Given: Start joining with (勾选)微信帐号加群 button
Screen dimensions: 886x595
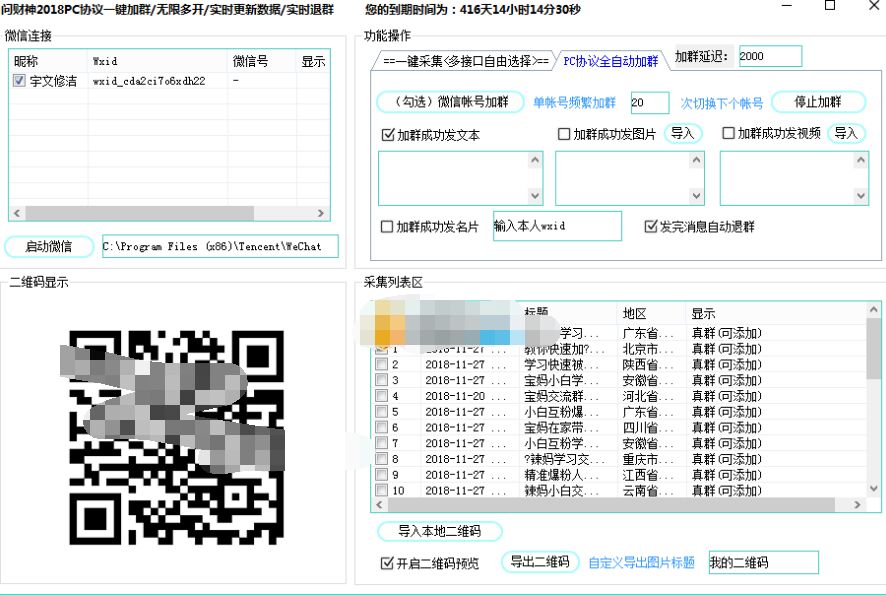Looking at the screenshot, I should point(450,102).
